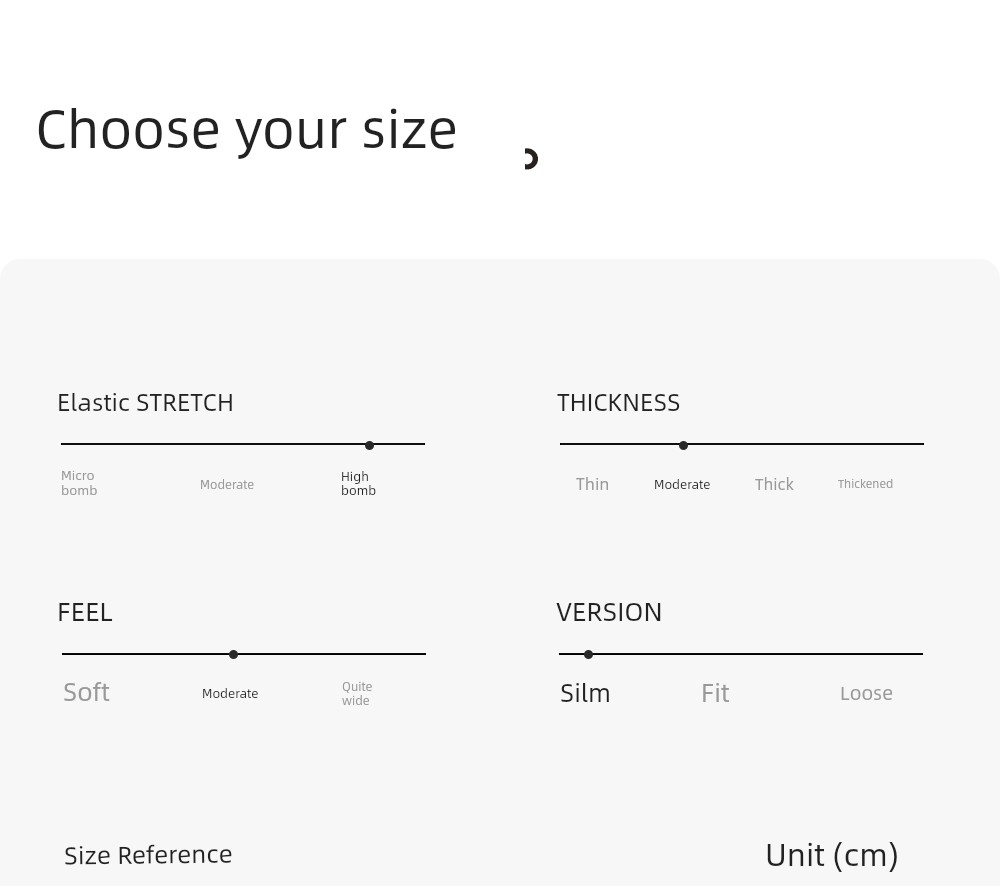Select Moderate under FEEL
This screenshot has width=1000, height=886.
pos(230,693)
